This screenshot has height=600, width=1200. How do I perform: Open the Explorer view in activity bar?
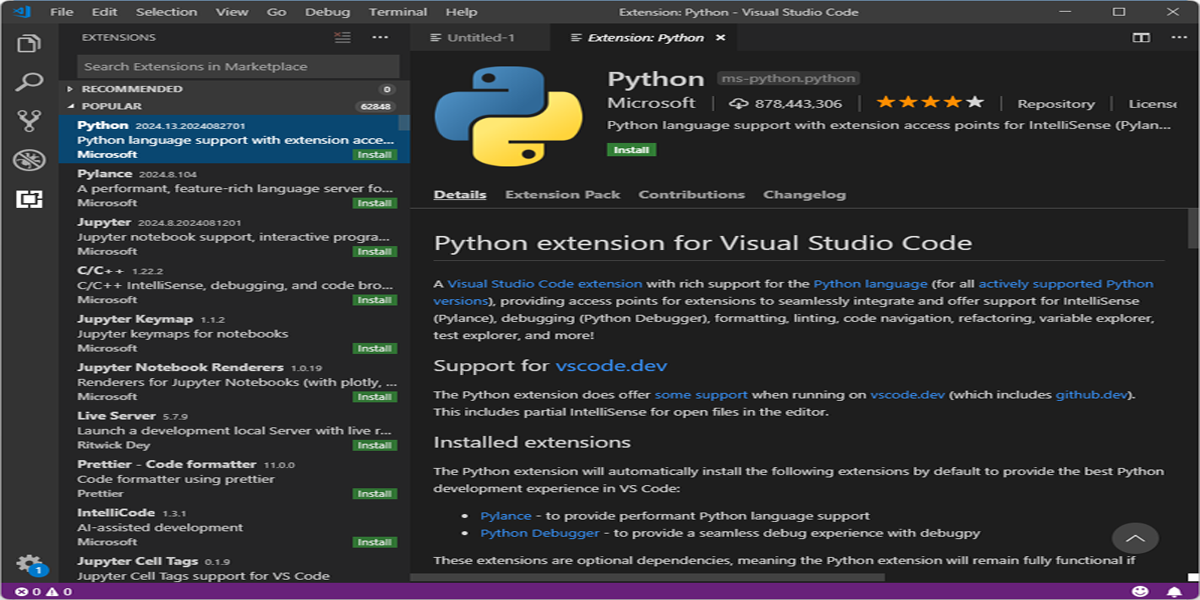click(29, 44)
